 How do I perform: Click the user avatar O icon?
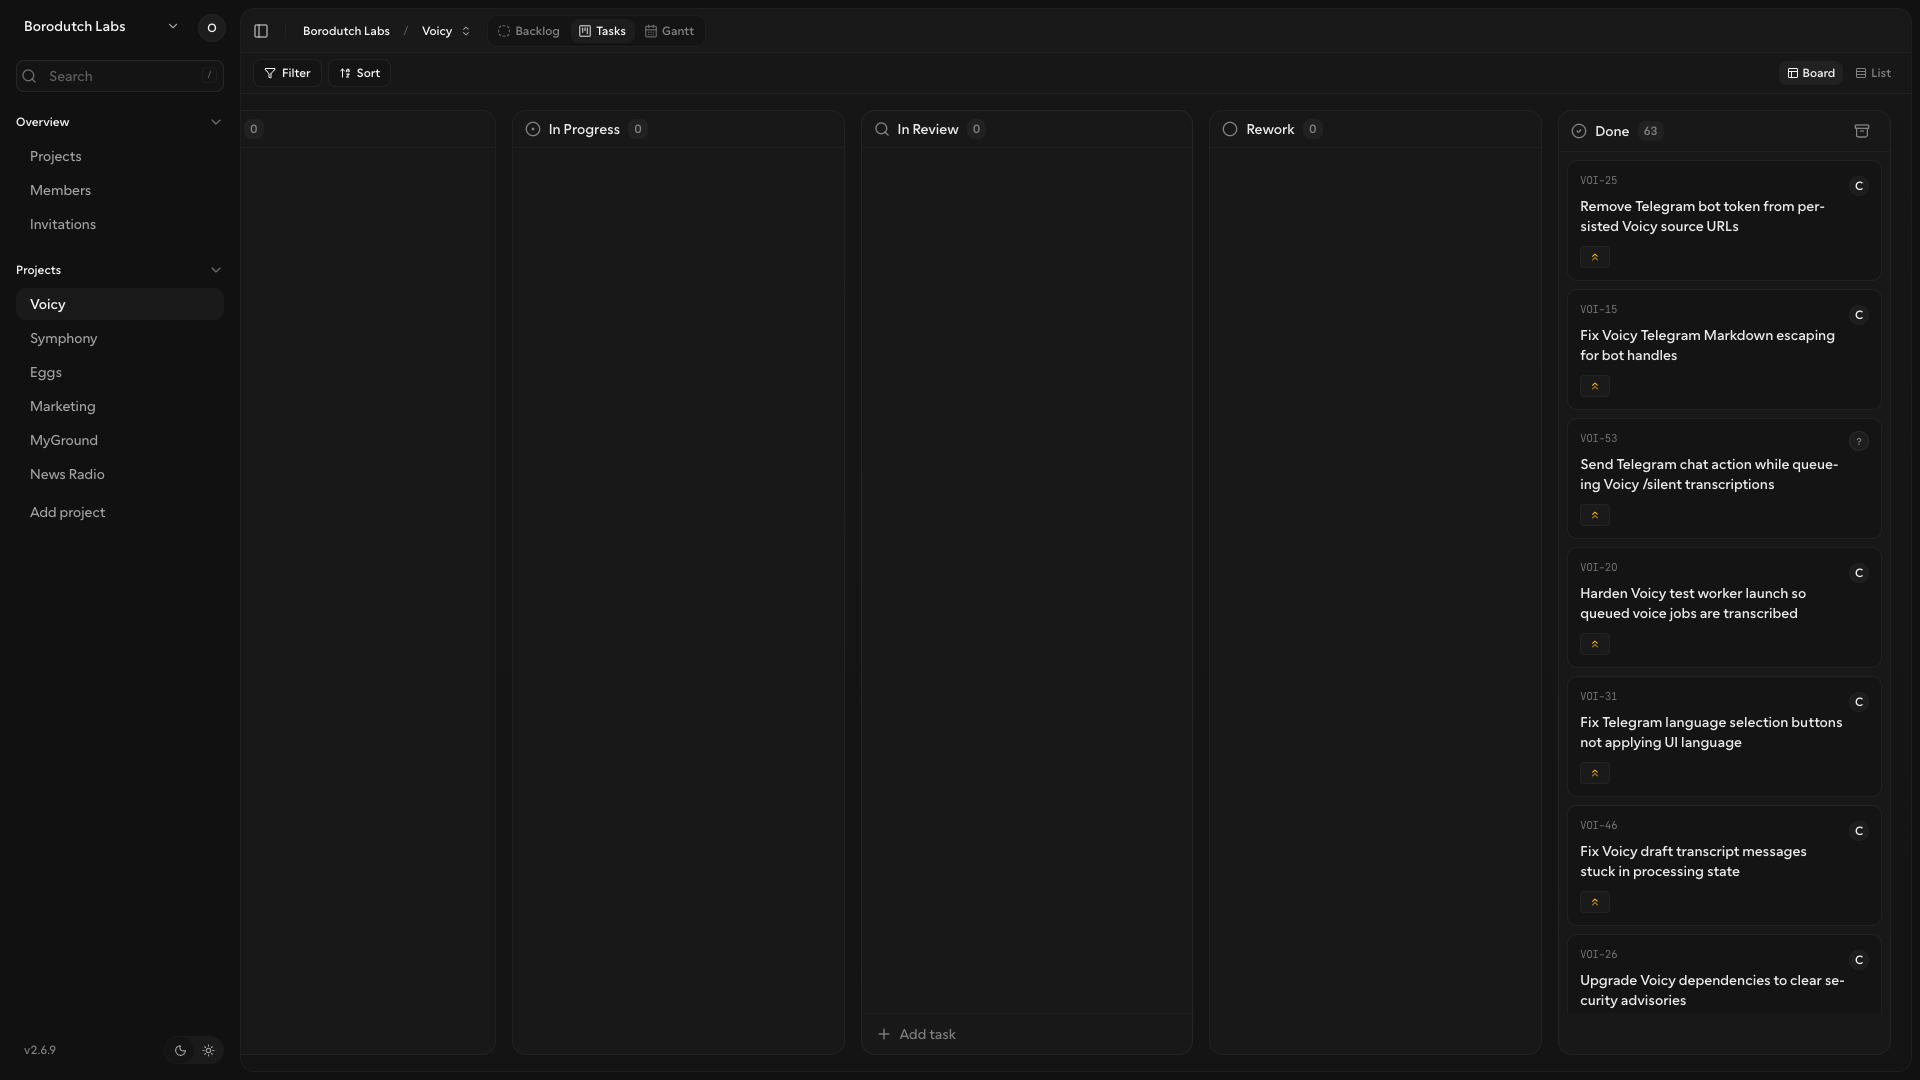[211, 28]
